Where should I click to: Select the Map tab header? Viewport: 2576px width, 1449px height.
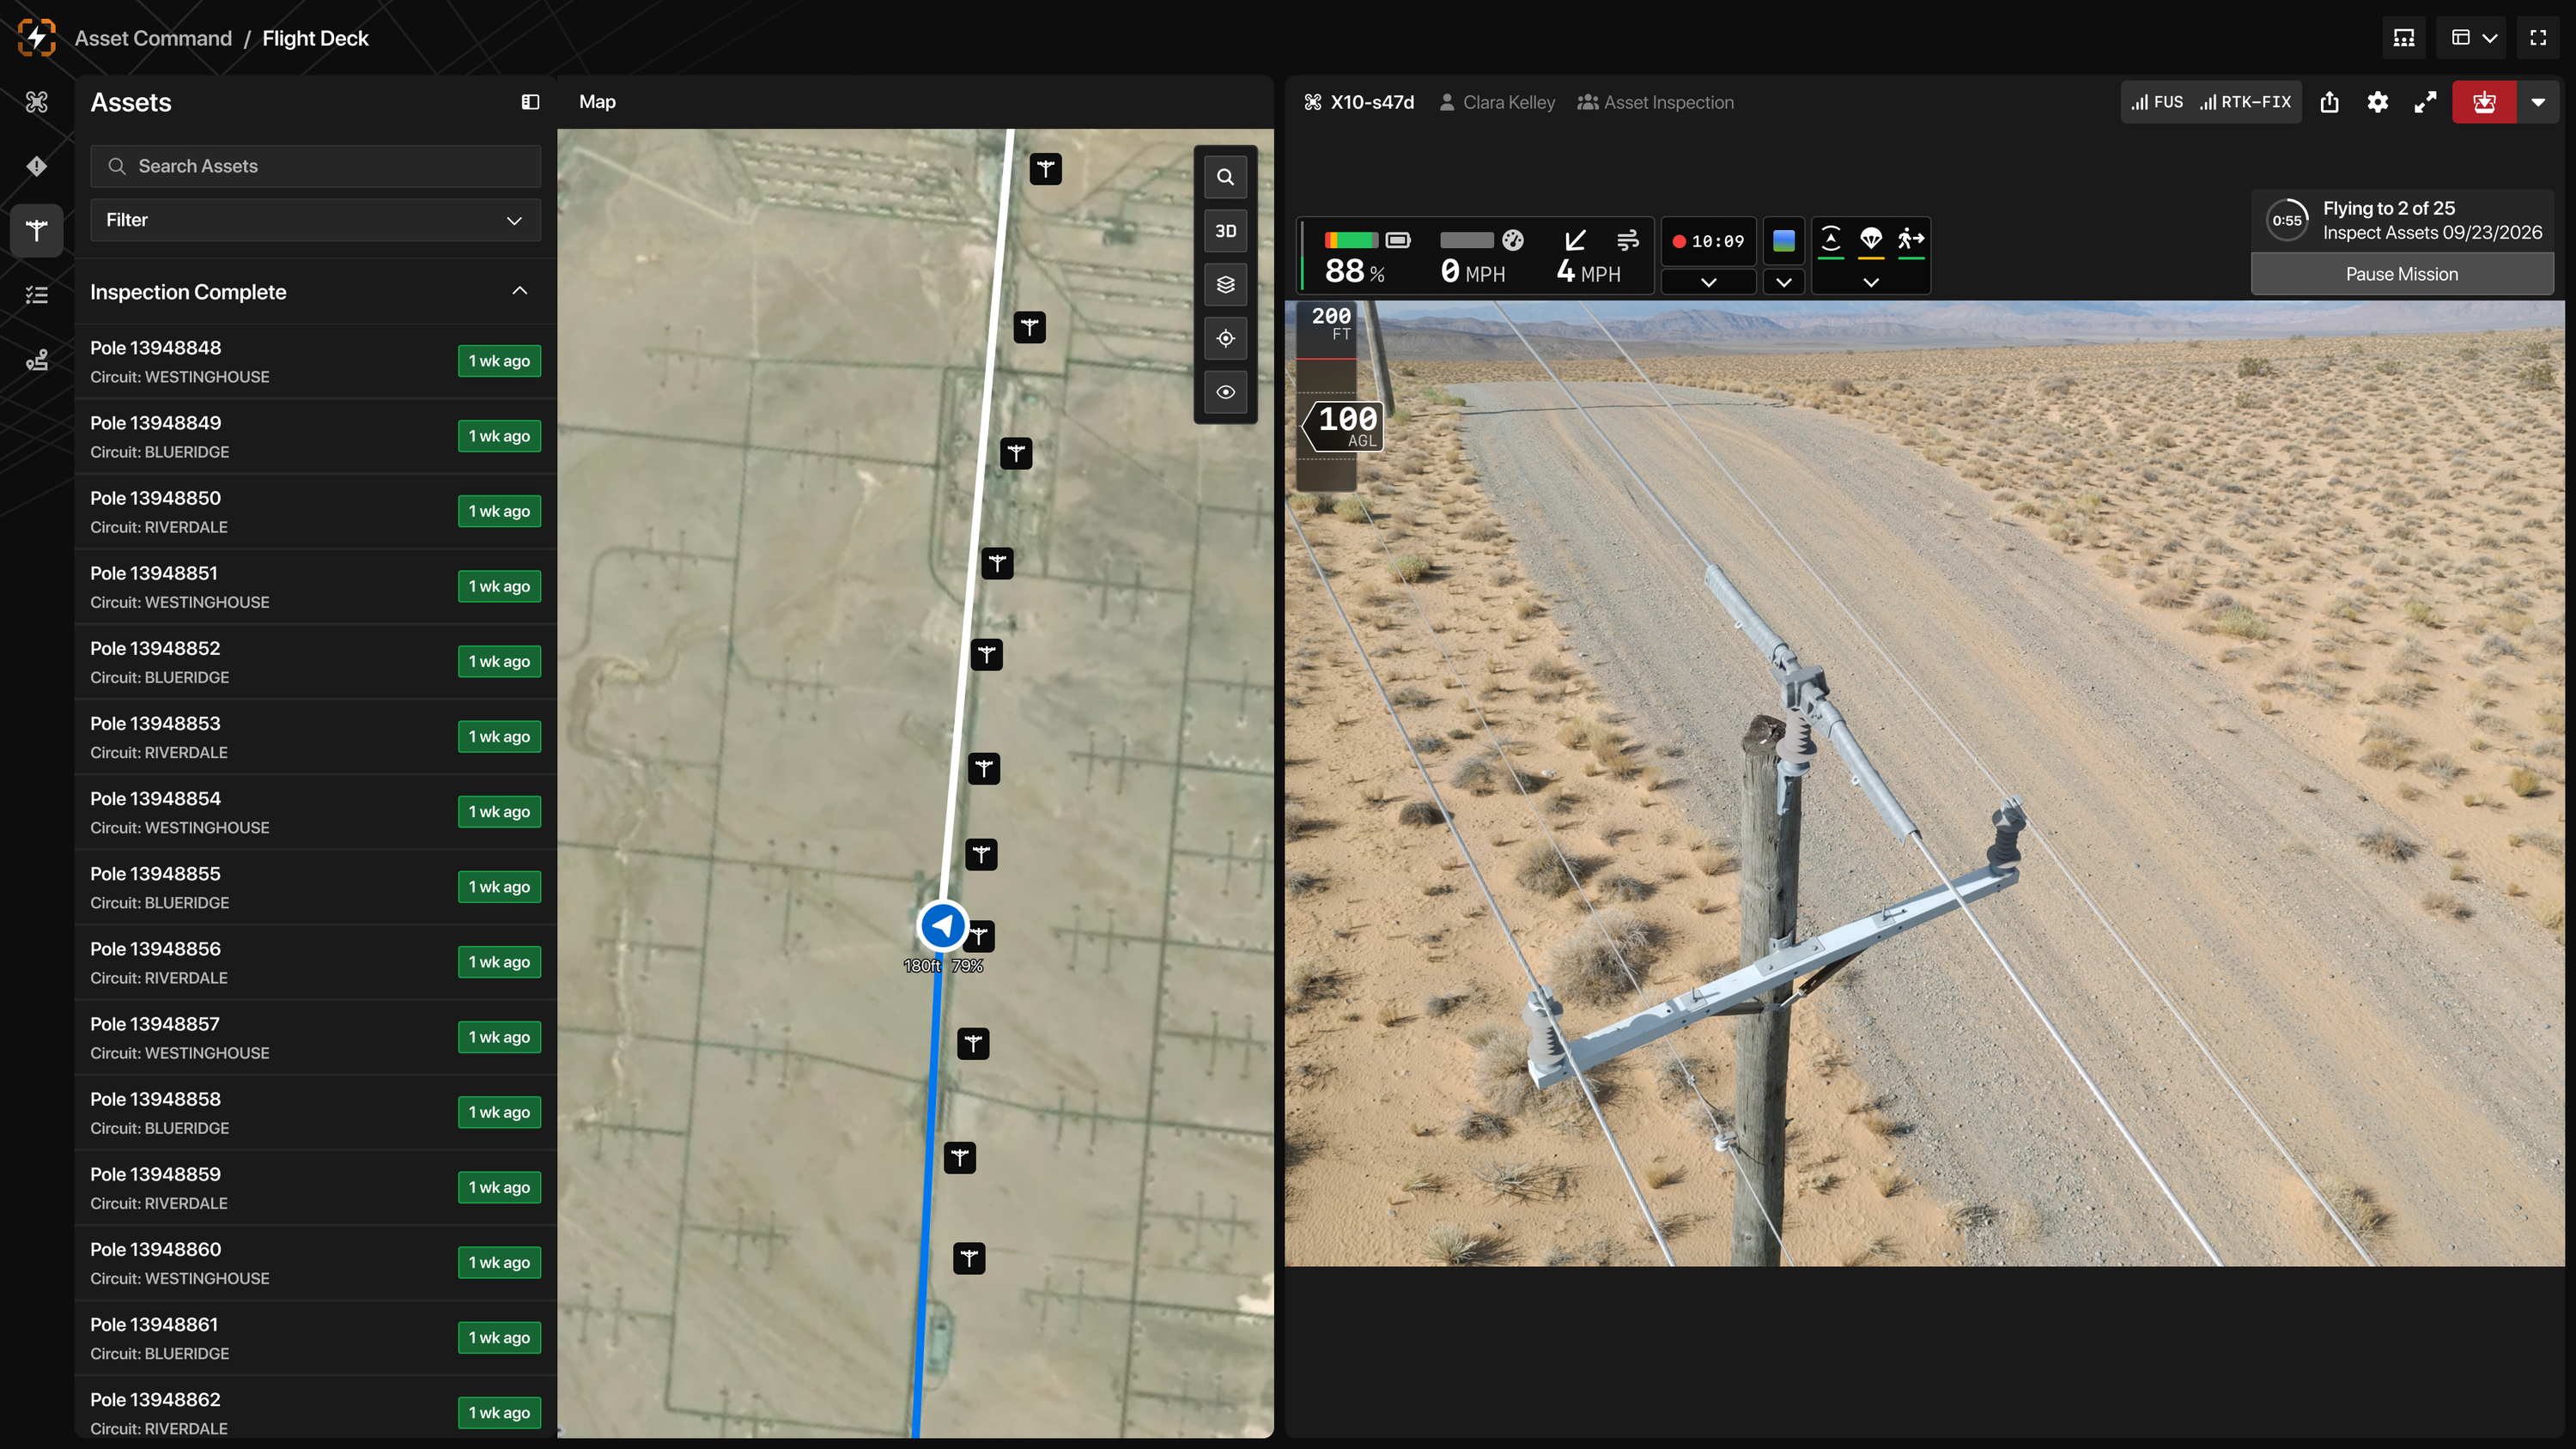597,102
